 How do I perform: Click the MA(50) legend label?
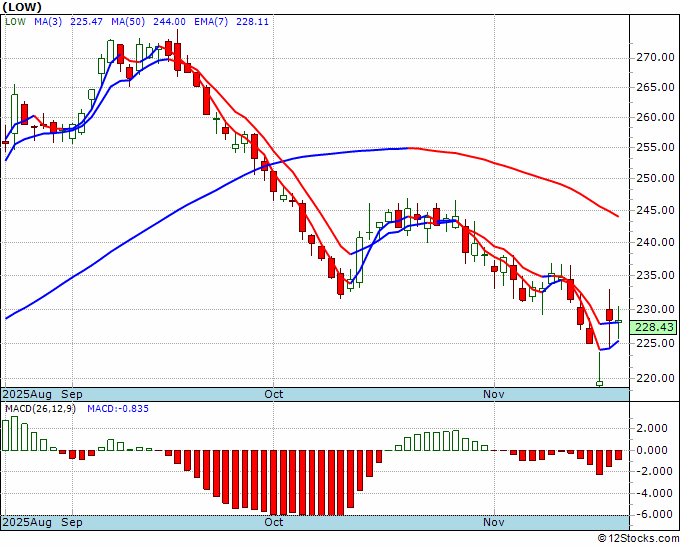128,22
